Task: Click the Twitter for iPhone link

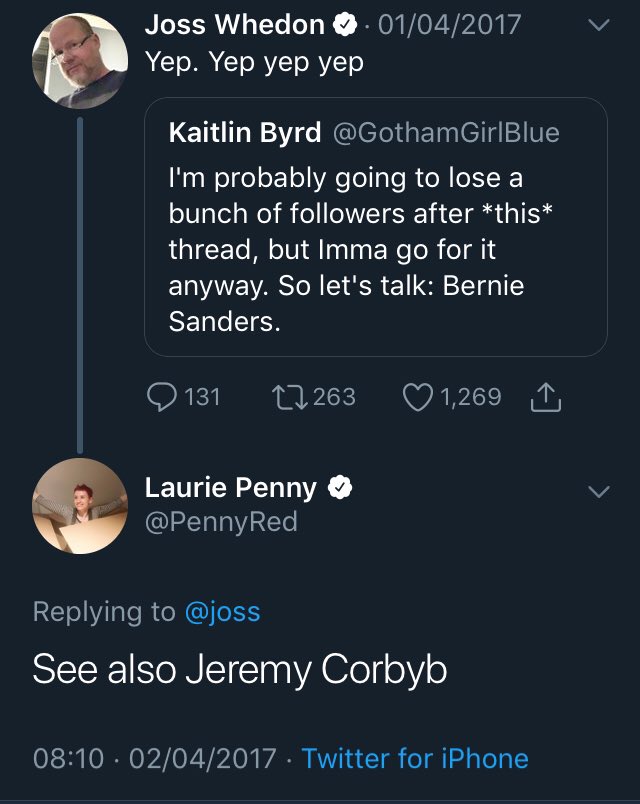Action: pyautogui.click(x=414, y=758)
